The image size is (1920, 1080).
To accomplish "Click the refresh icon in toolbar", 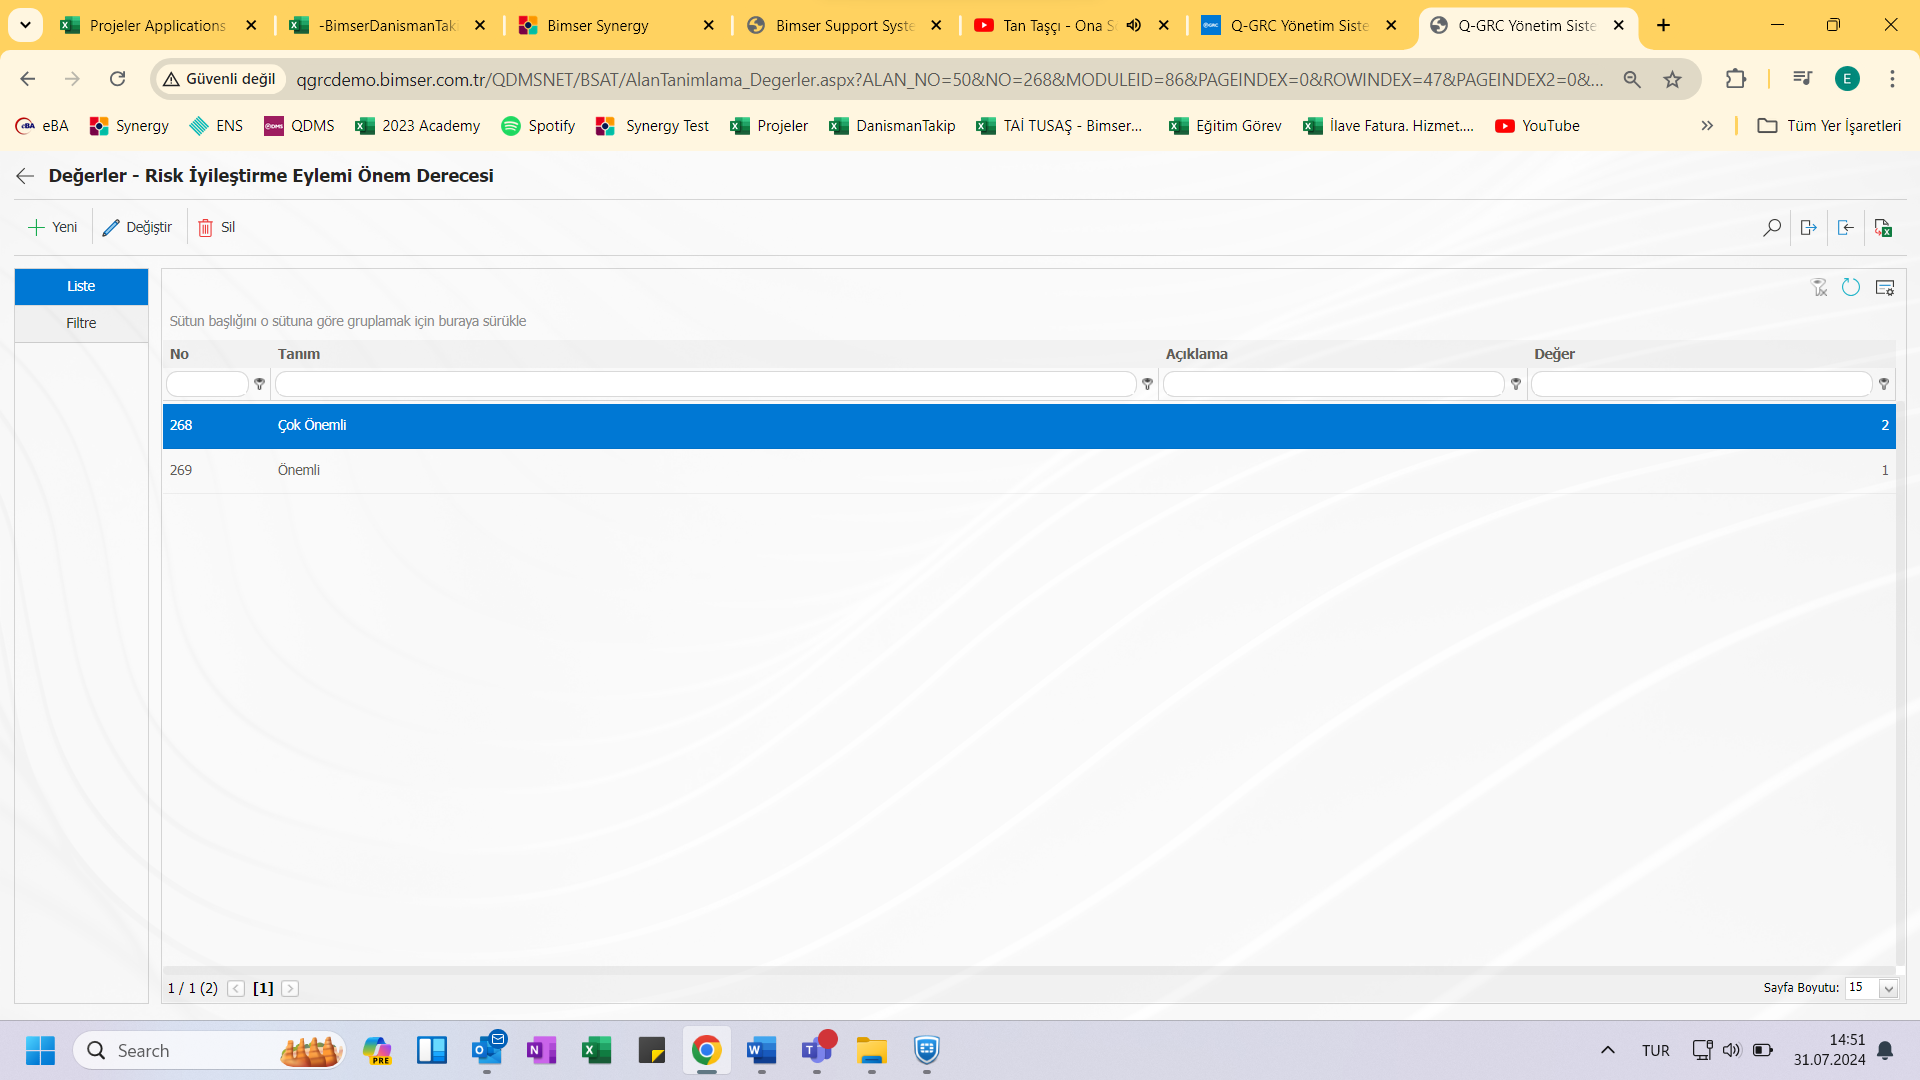I will 1851,286.
